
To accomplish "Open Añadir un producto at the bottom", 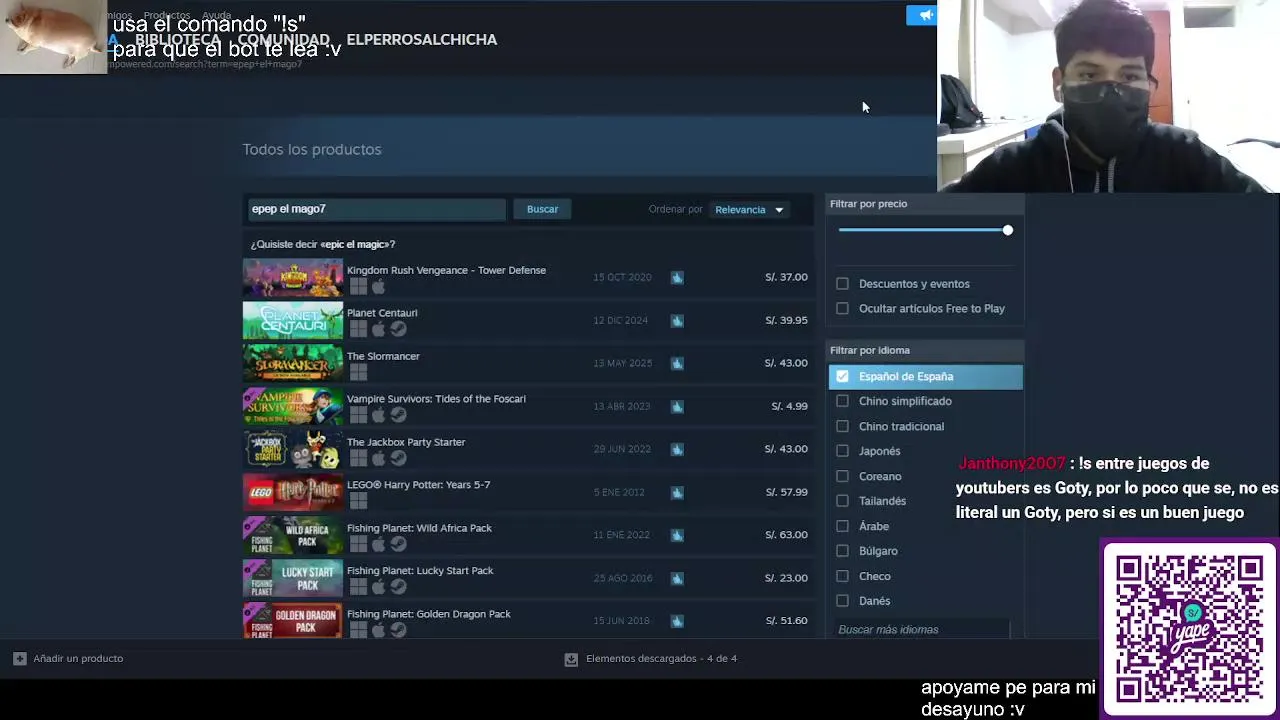I will coord(68,658).
